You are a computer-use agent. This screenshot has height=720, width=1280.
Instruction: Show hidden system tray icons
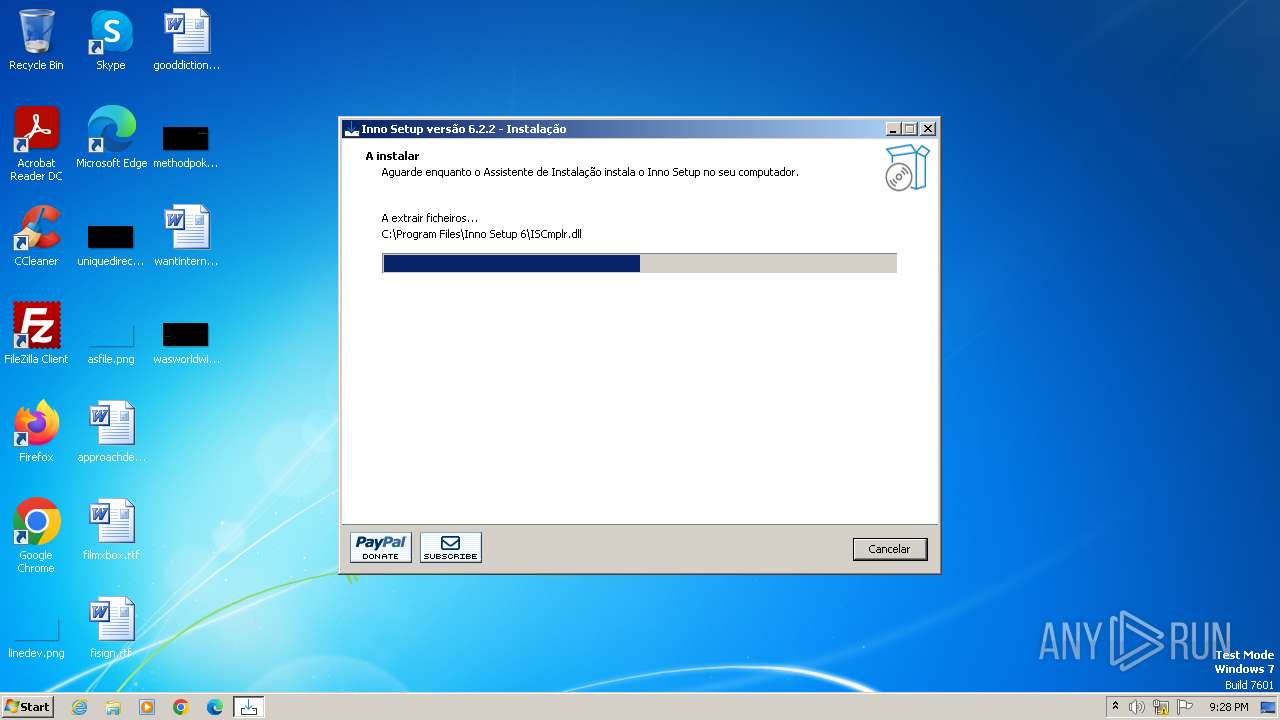click(1115, 707)
